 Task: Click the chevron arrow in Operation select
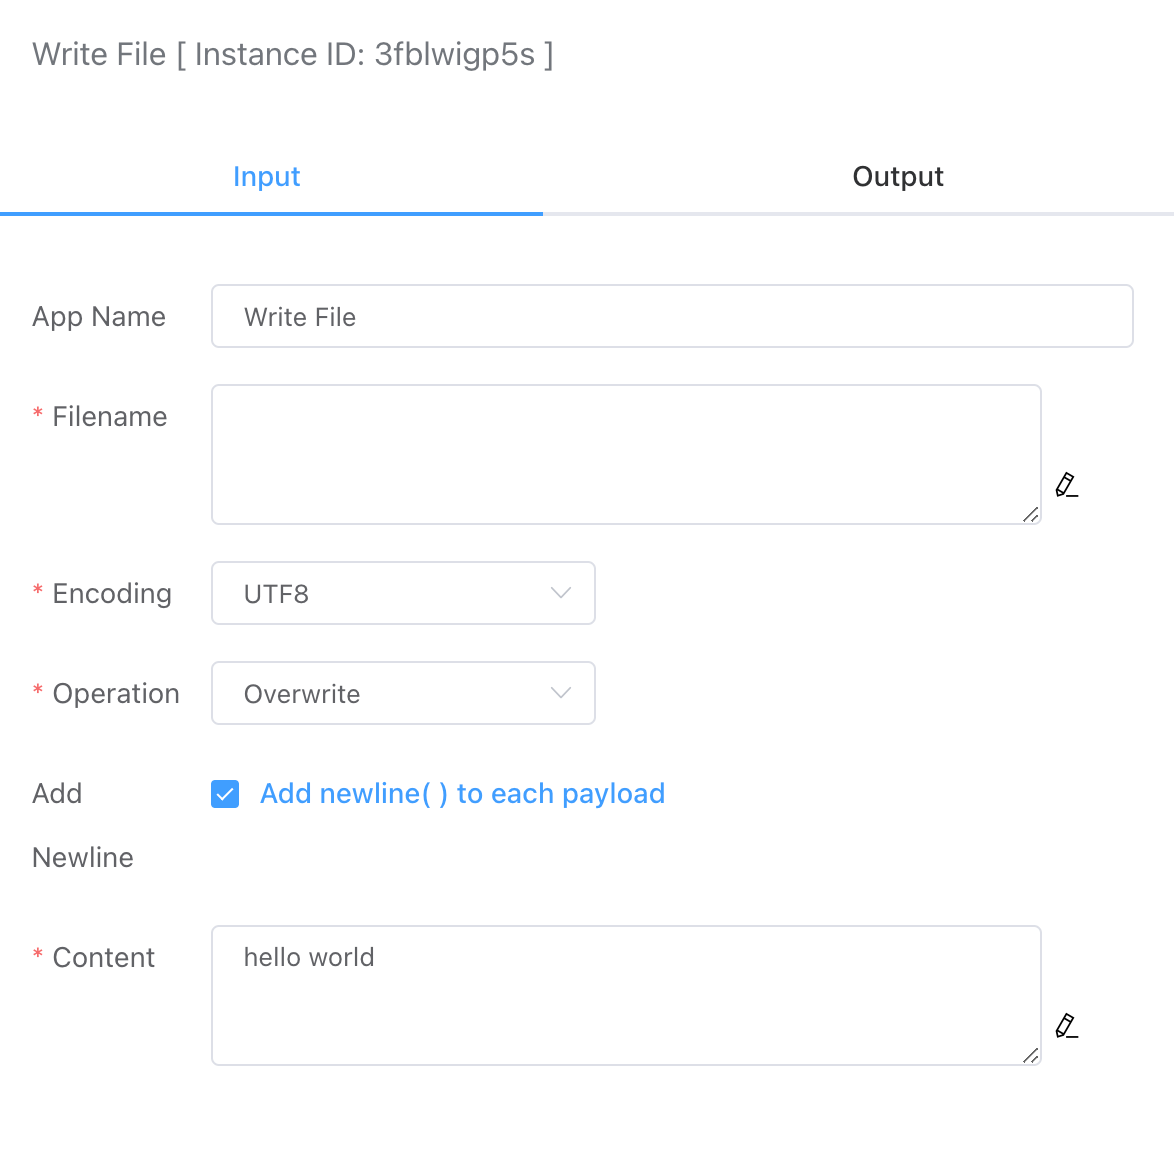pyautogui.click(x=561, y=693)
